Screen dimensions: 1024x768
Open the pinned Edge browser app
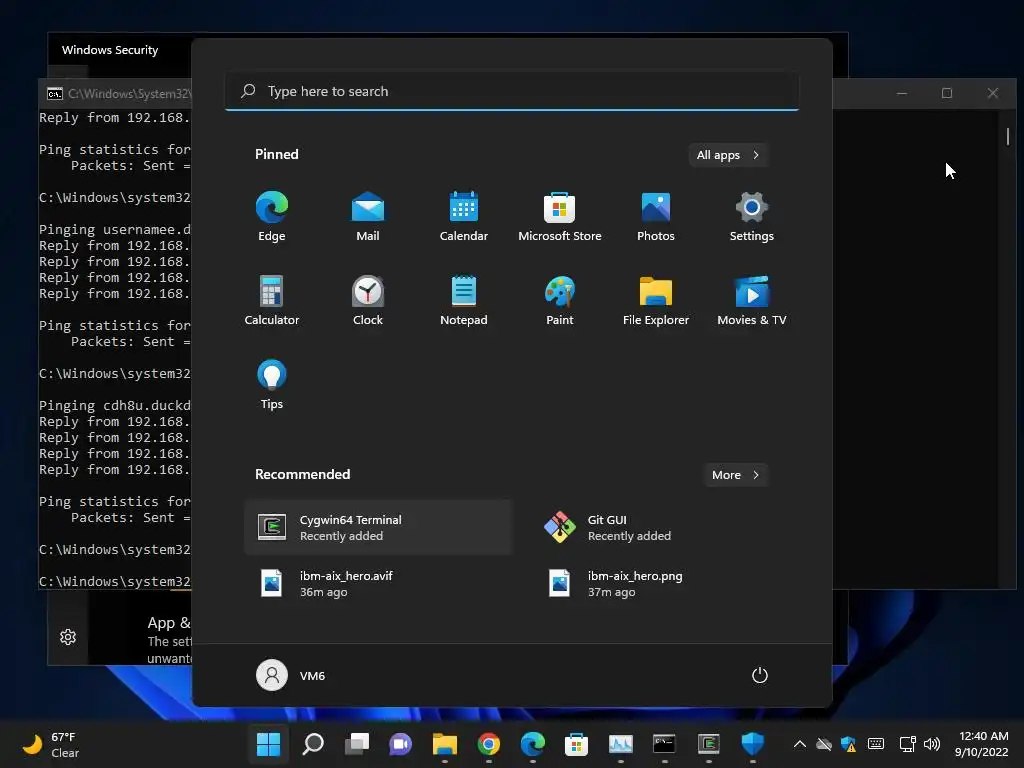[x=272, y=216]
